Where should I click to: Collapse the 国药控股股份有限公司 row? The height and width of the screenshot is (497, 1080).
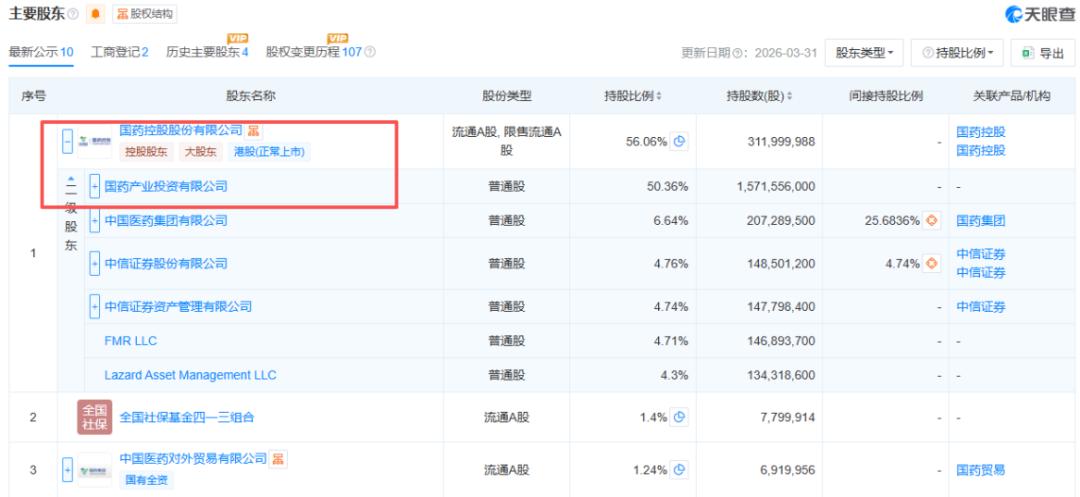pyautogui.click(x=67, y=142)
